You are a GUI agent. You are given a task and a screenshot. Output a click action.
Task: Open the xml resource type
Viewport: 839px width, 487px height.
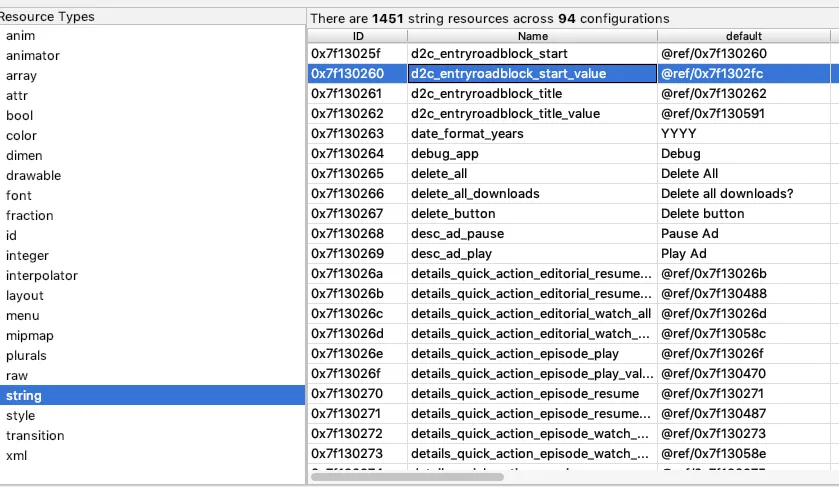17,456
